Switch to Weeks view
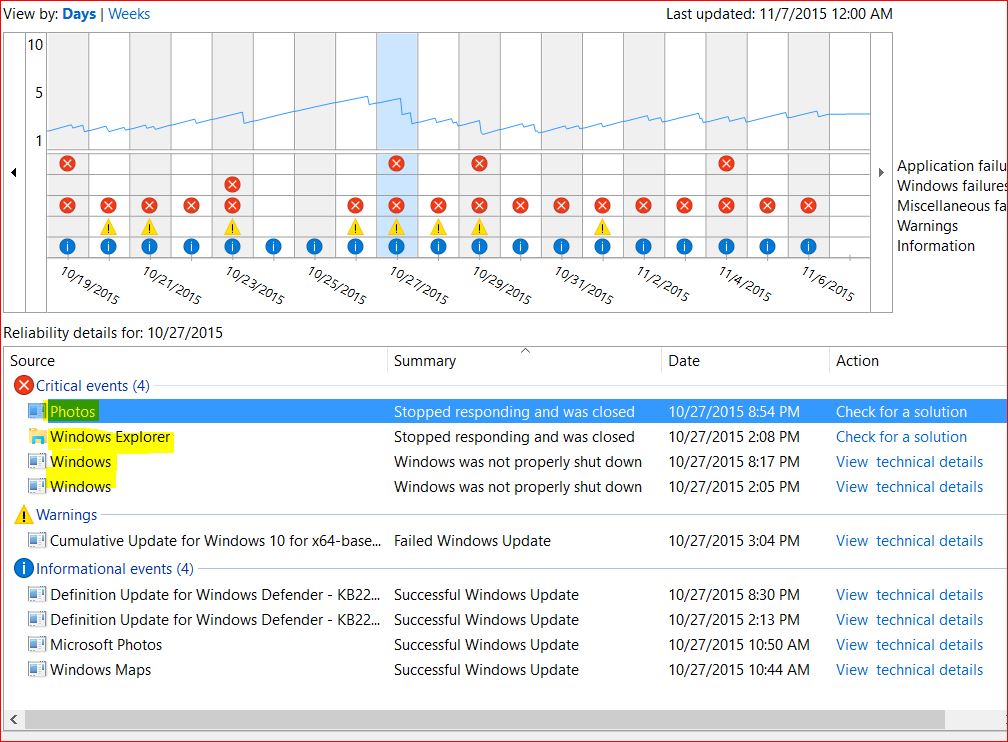1008x742 pixels. click(129, 13)
